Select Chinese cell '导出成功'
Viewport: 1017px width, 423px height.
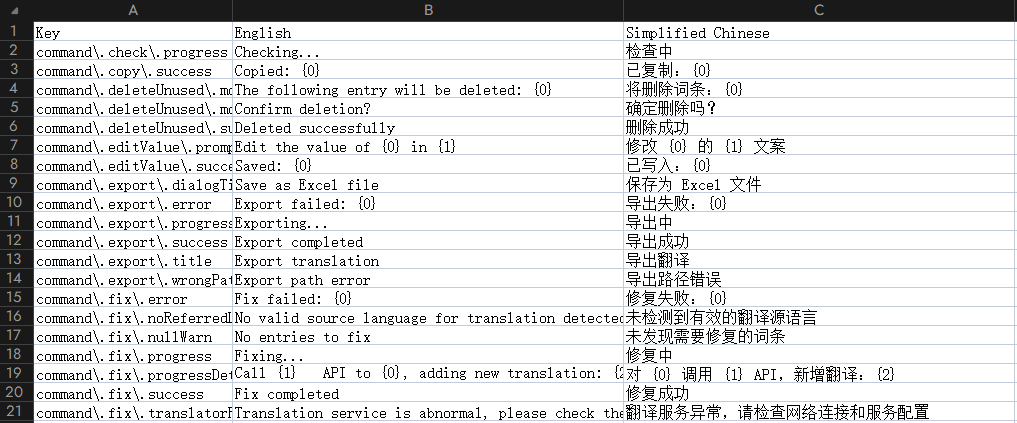(x=820, y=241)
